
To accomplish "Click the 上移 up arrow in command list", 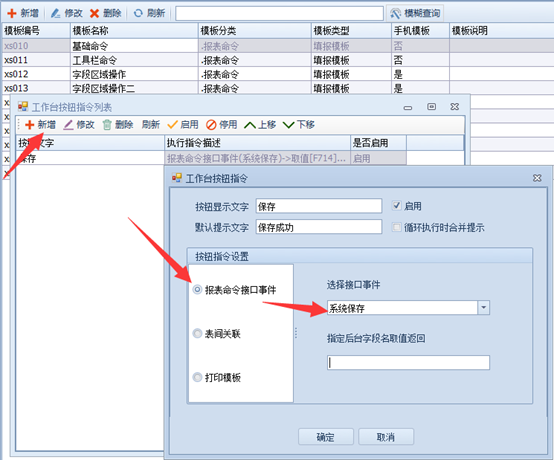I will (250, 125).
